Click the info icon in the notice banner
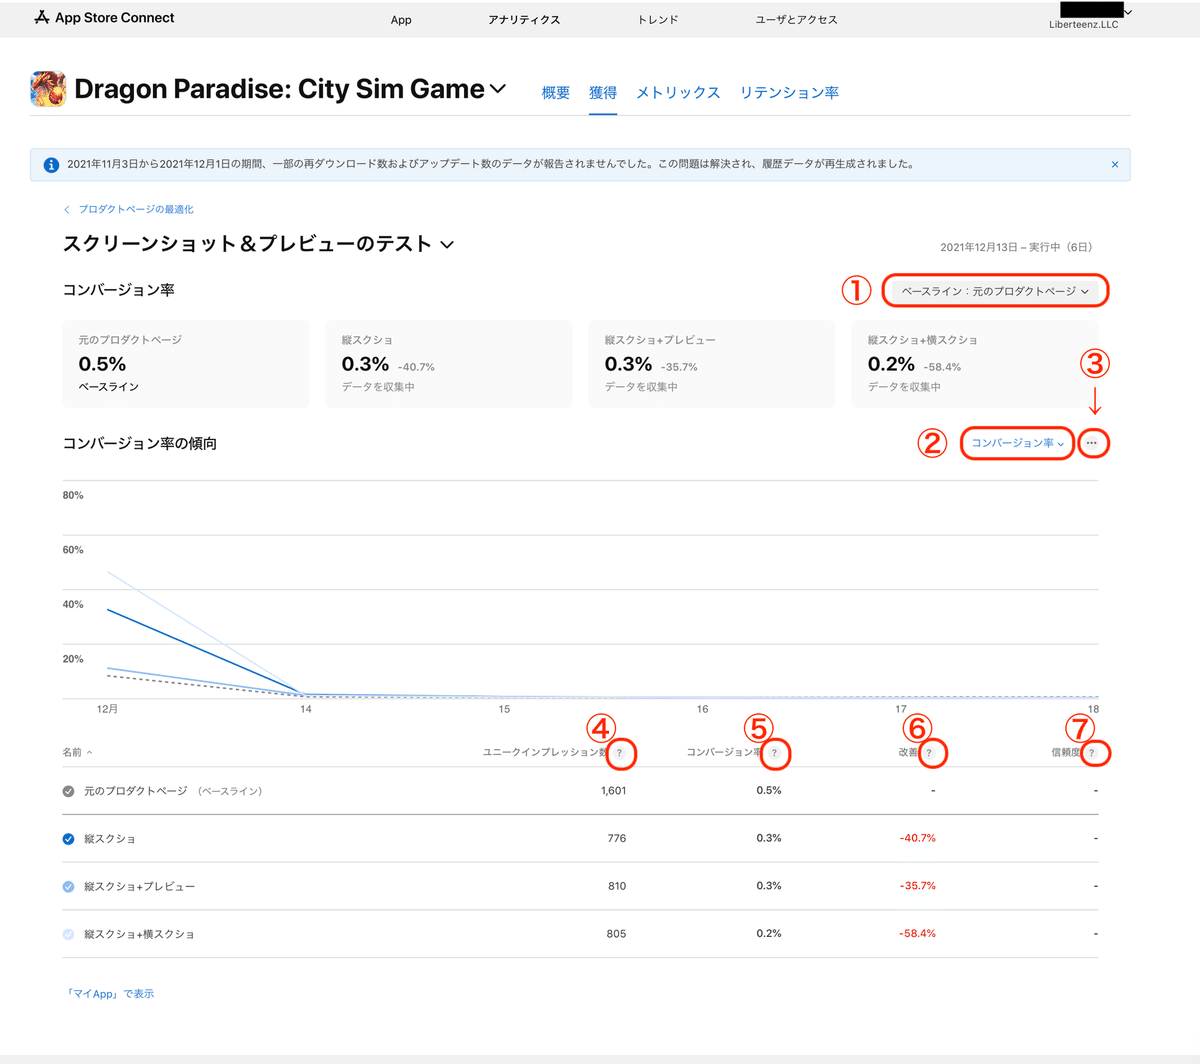The image size is (1200, 1064). pos(50,164)
